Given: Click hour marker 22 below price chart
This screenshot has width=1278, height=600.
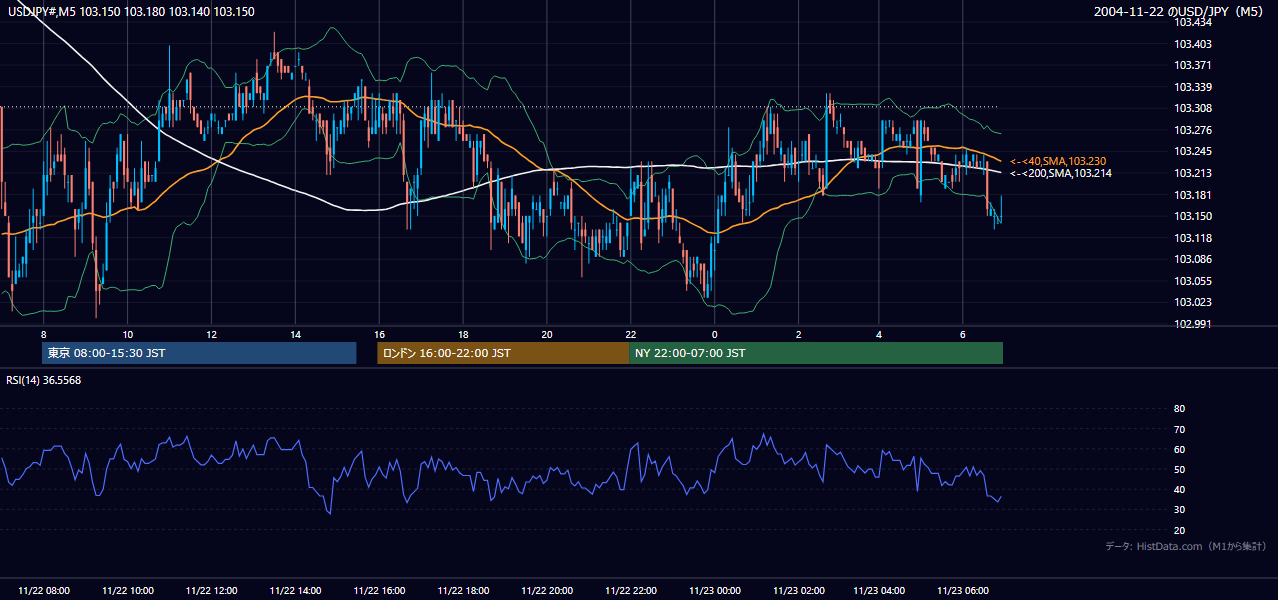Looking at the screenshot, I should tap(631, 334).
